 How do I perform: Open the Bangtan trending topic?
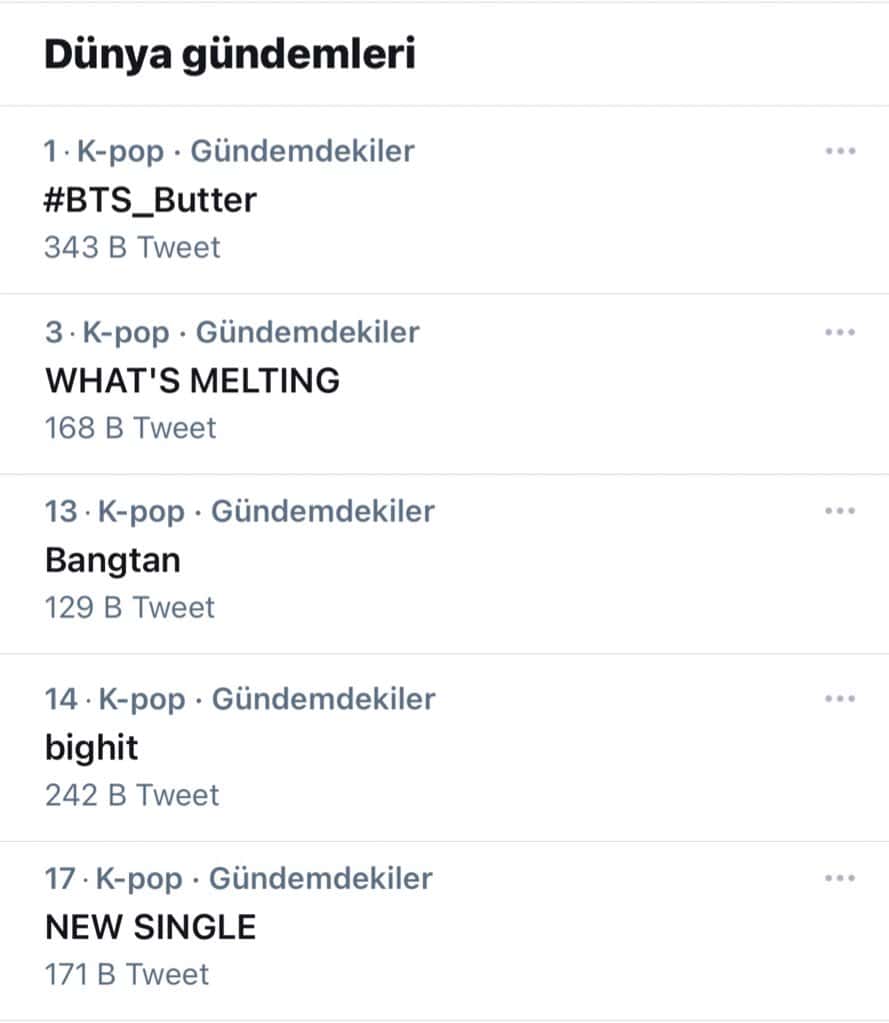click(113, 560)
